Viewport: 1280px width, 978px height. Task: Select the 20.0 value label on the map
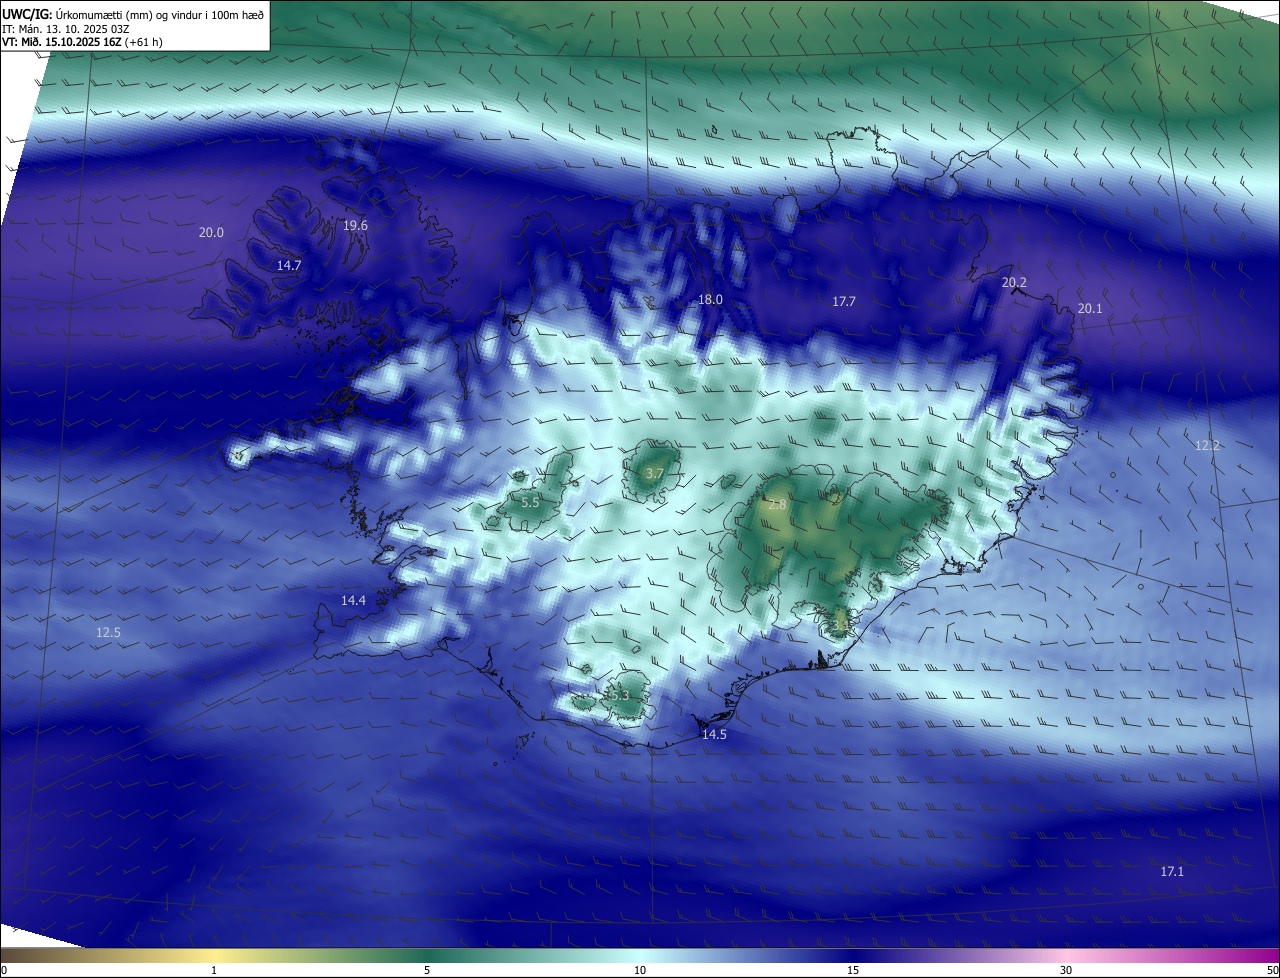pyautogui.click(x=211, y=232)
